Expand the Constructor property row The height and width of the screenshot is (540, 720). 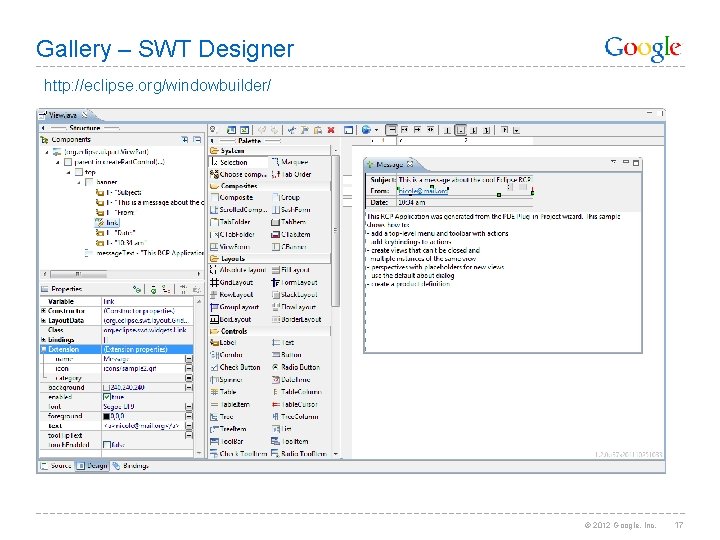[x=44, y=311]
